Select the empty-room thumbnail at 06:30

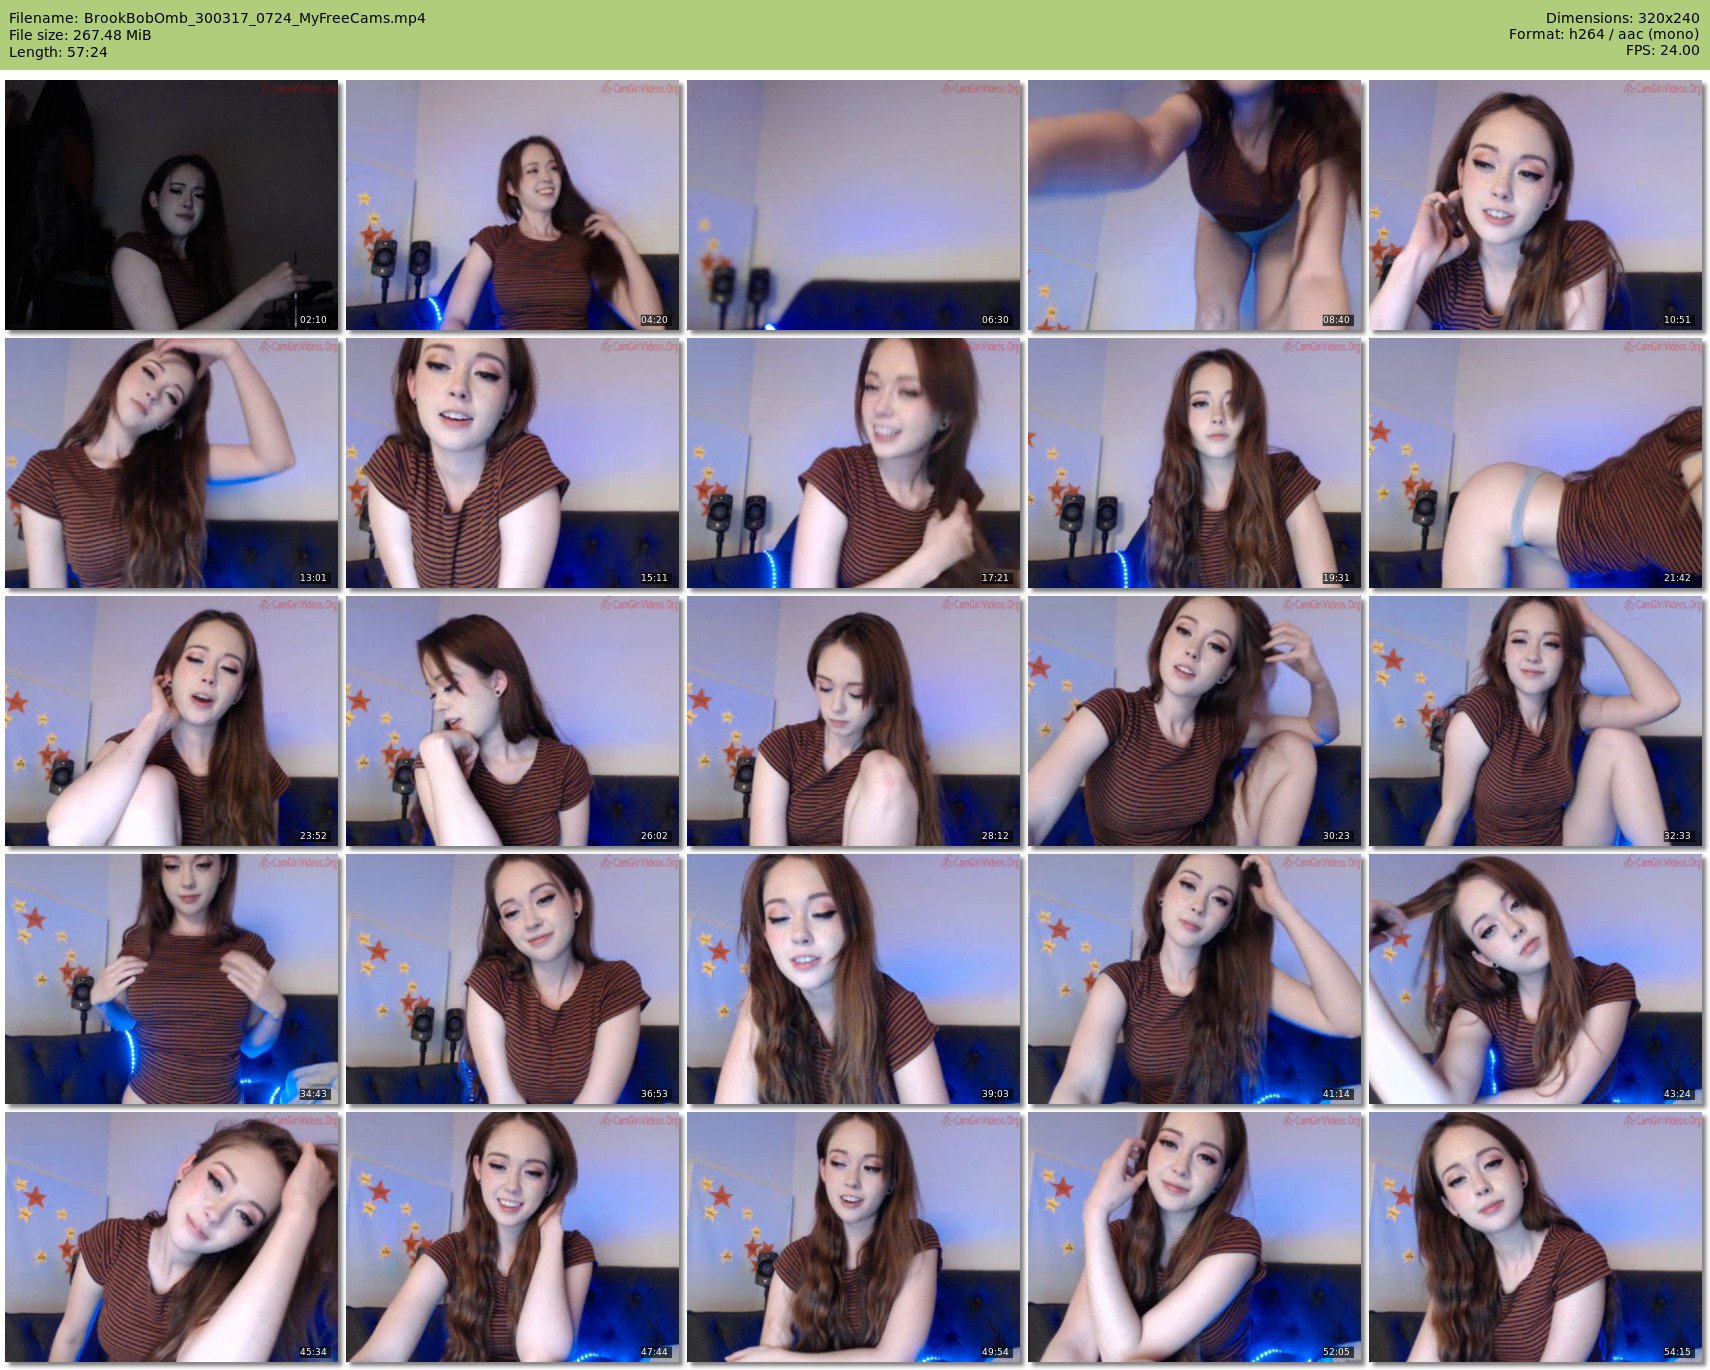click(853, 205)
